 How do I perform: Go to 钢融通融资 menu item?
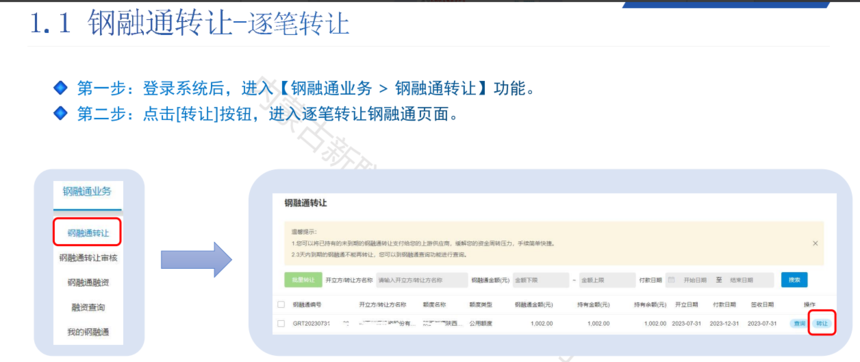[x=88, y=282]
